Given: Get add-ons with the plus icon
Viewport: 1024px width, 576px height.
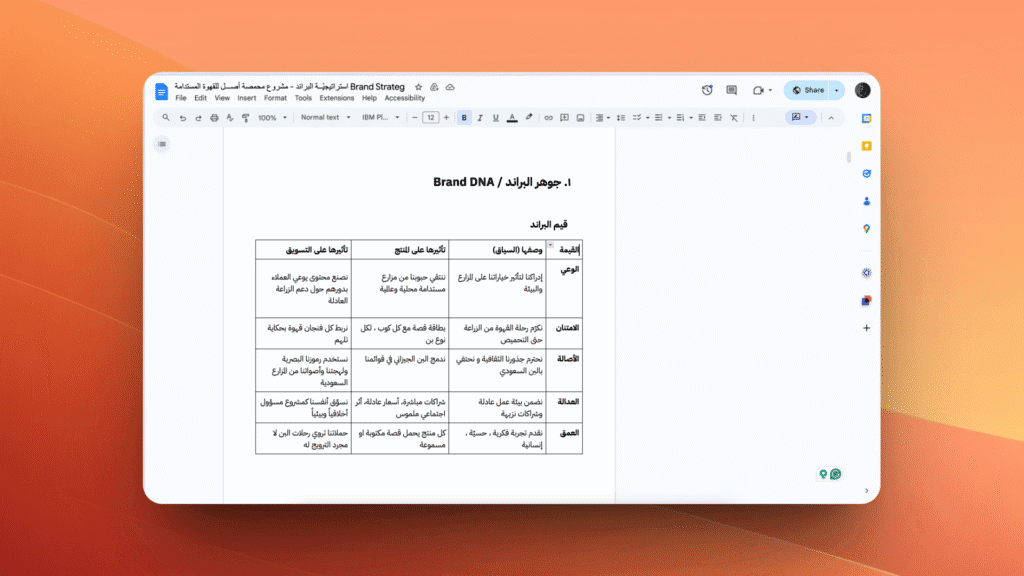Looking at the screenshot, I should pos(867,328).
